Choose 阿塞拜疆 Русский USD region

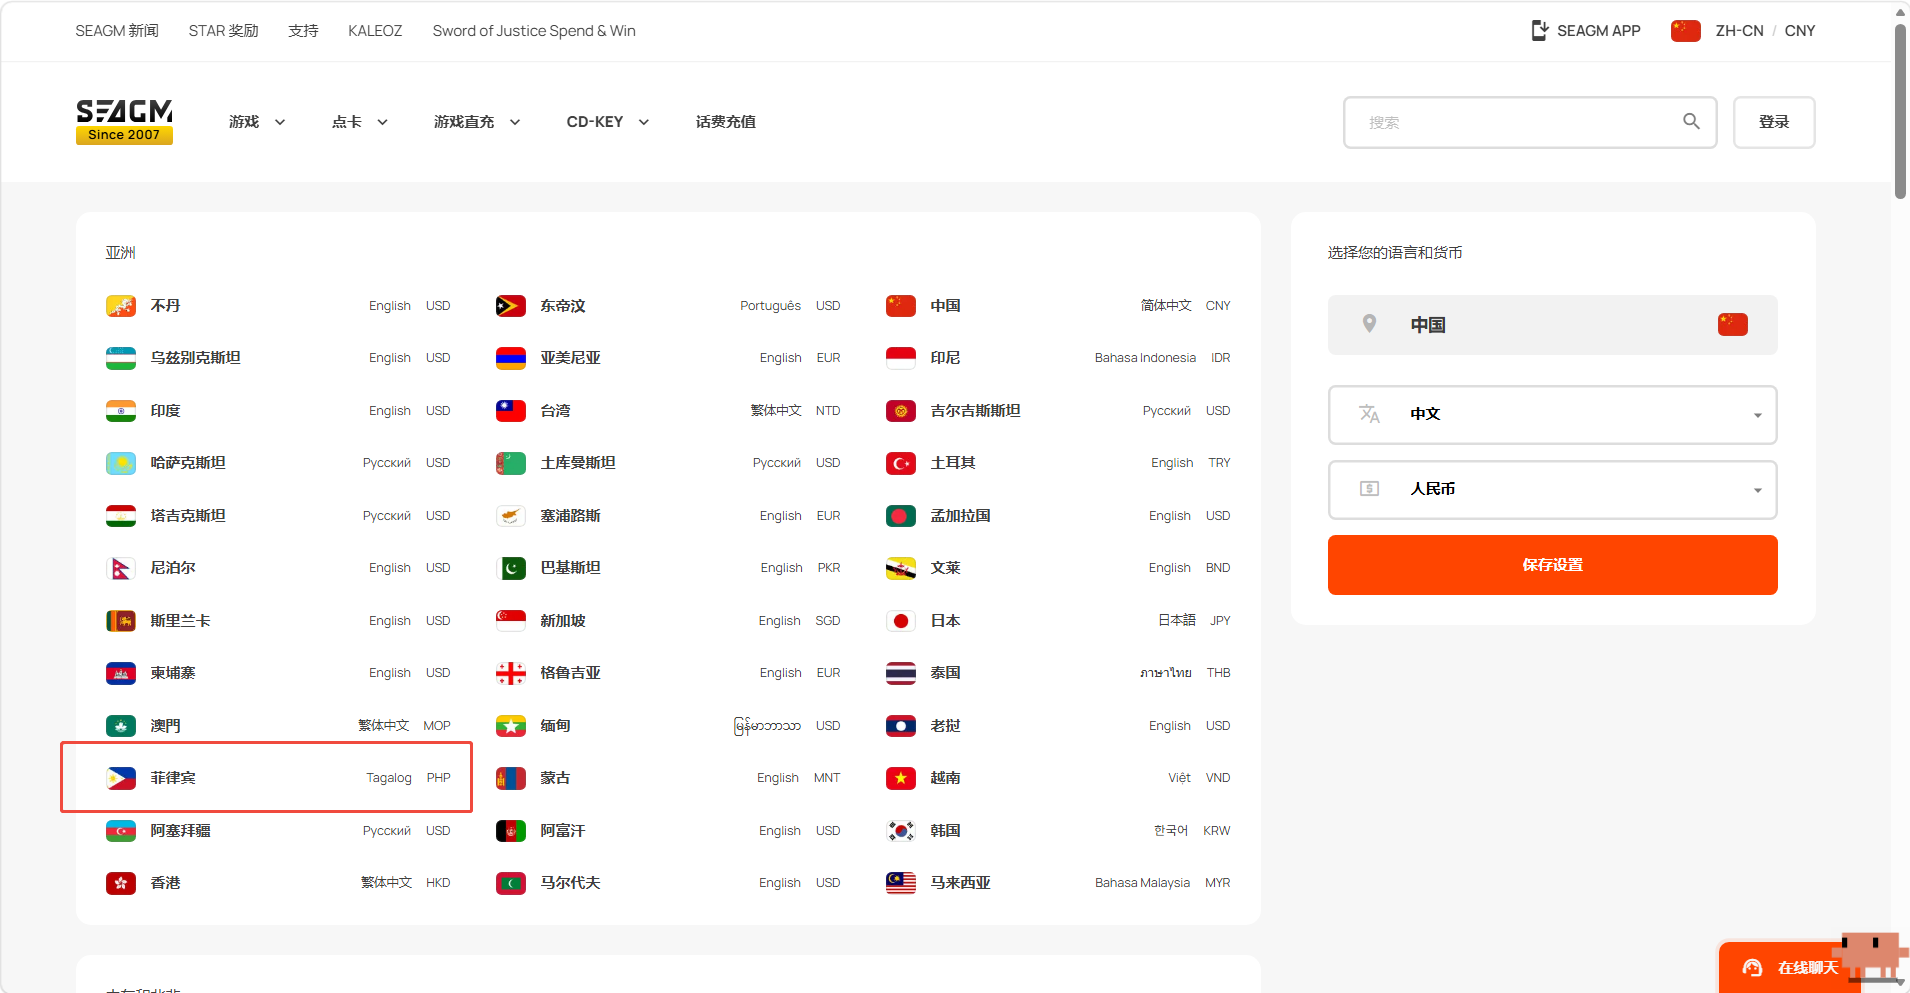278,831
